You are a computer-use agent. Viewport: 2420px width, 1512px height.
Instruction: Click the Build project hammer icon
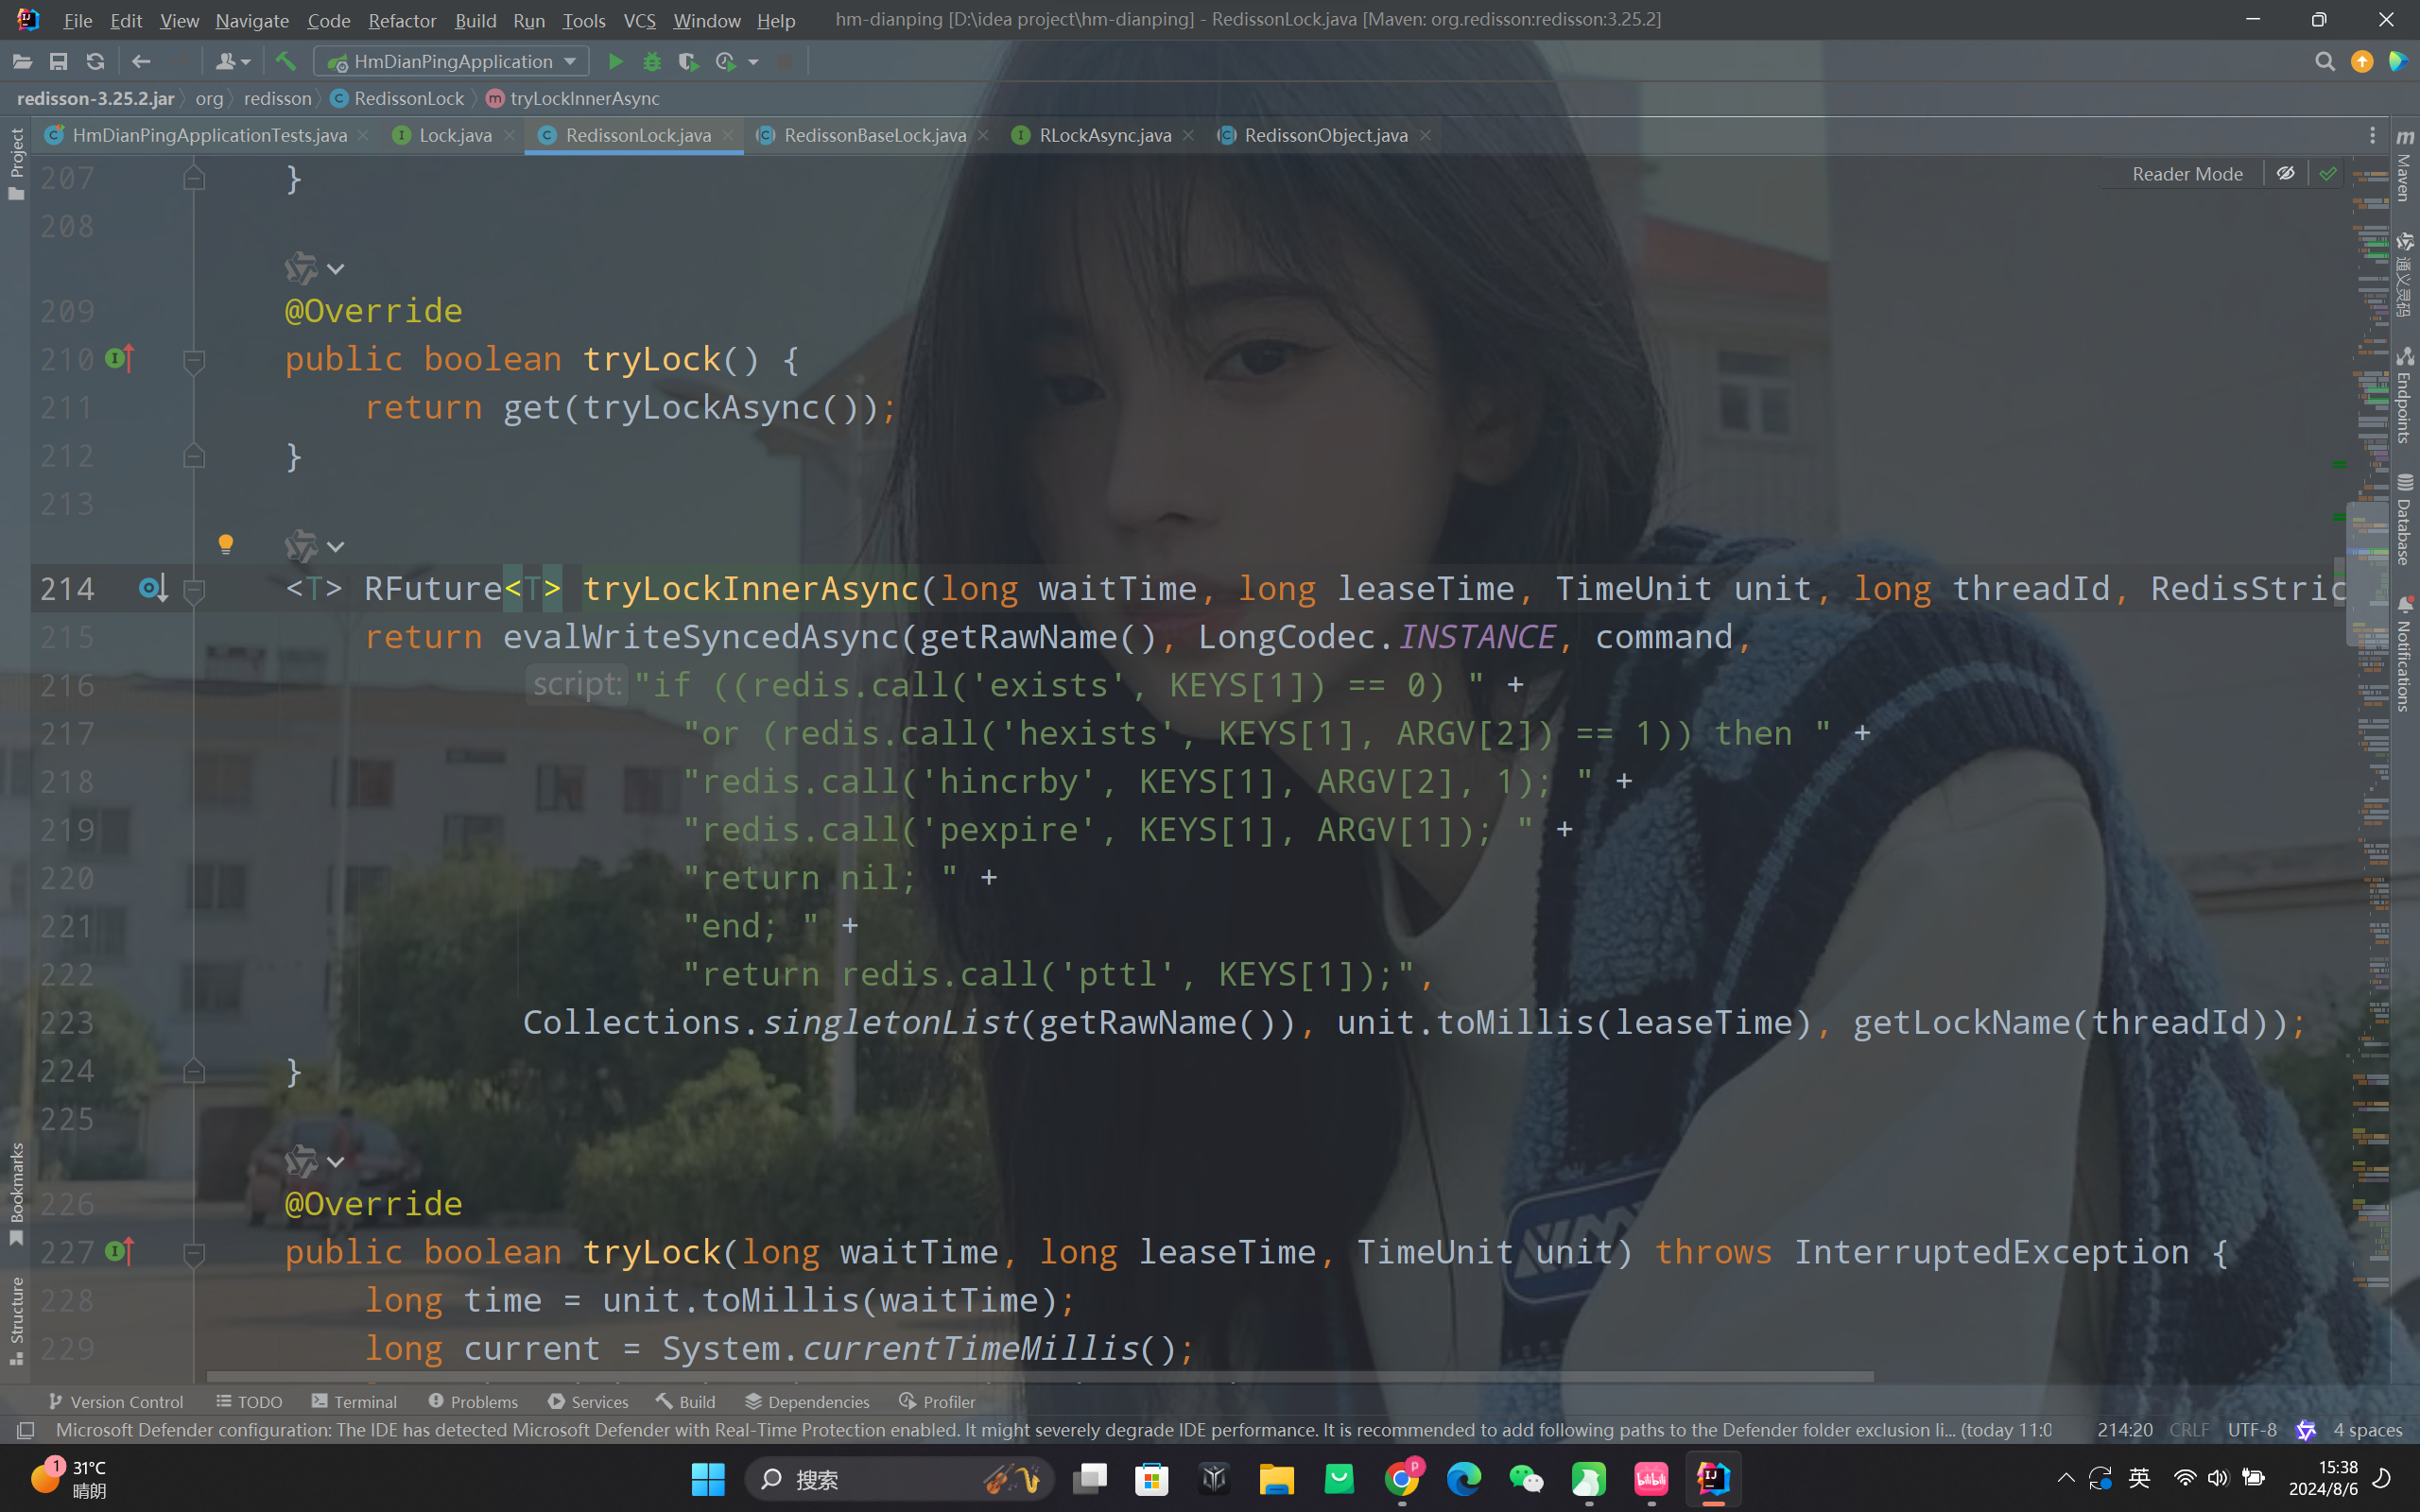point(286,62)
